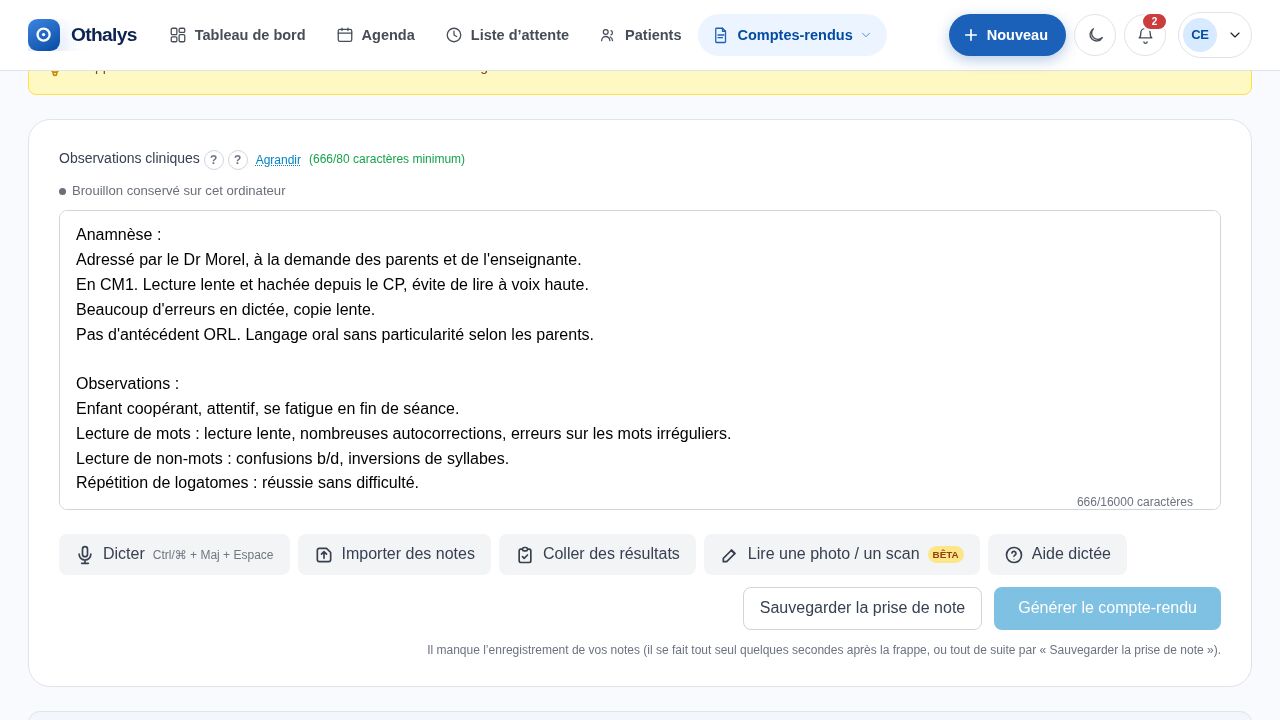Open Aide dictée help
This screenshot has width=1280, height=720.
click(x=1057, y=554)
